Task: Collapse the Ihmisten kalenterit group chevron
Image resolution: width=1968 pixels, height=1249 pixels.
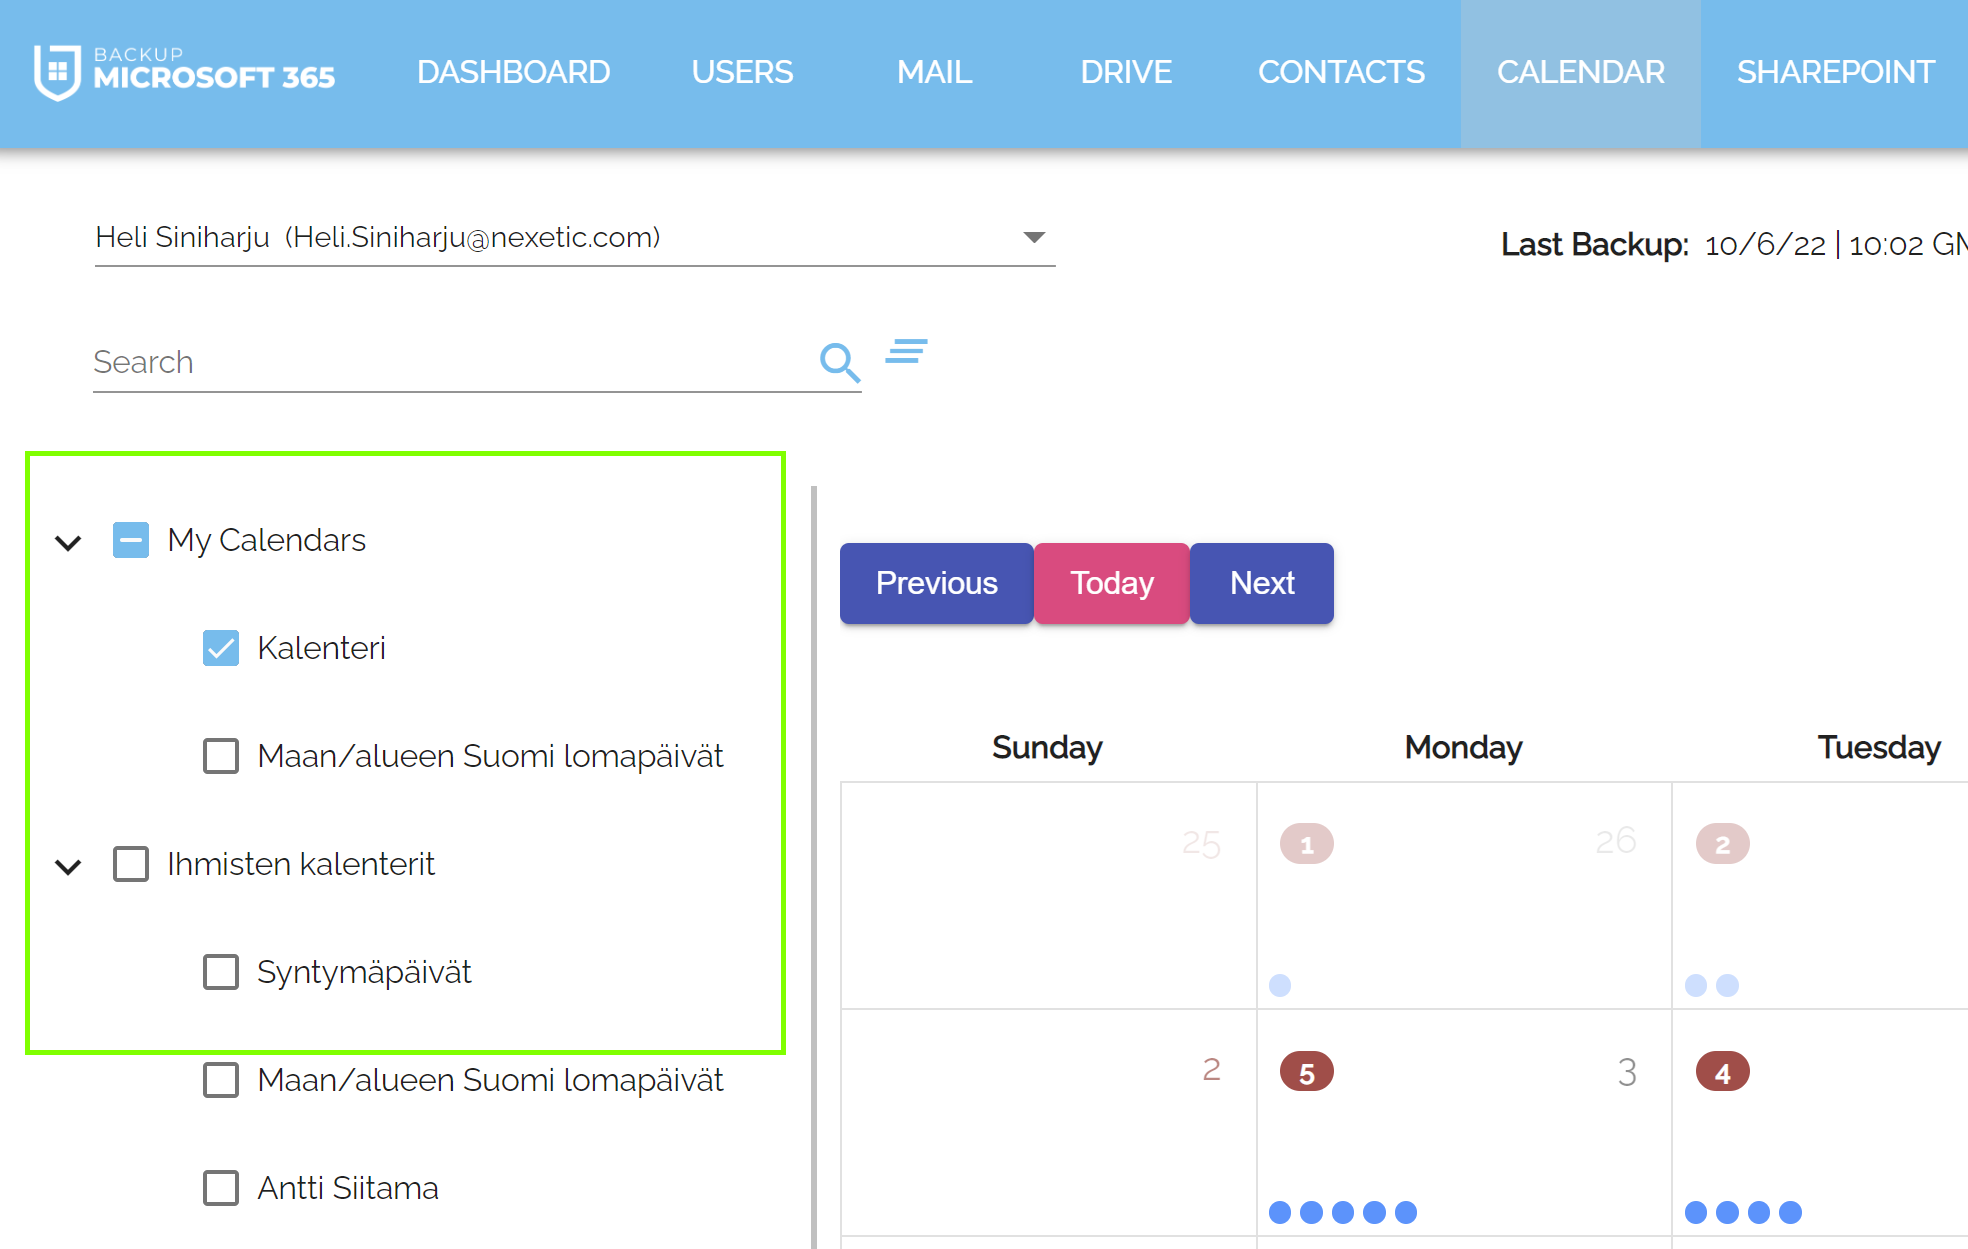Action: (x=68, y=866)
